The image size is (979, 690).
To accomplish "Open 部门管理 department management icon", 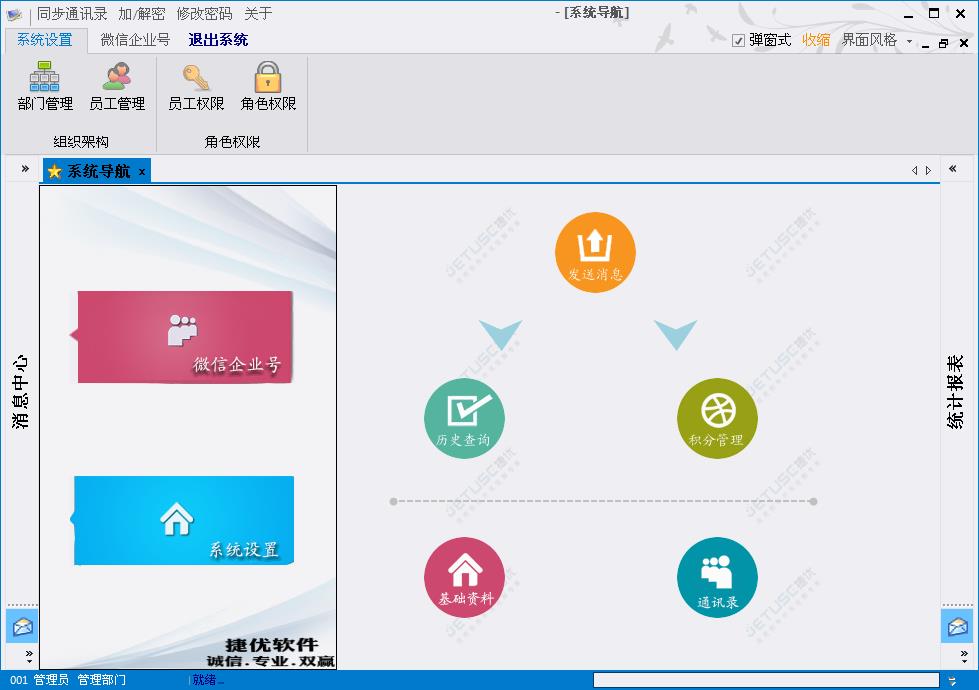I will point(45,86).
